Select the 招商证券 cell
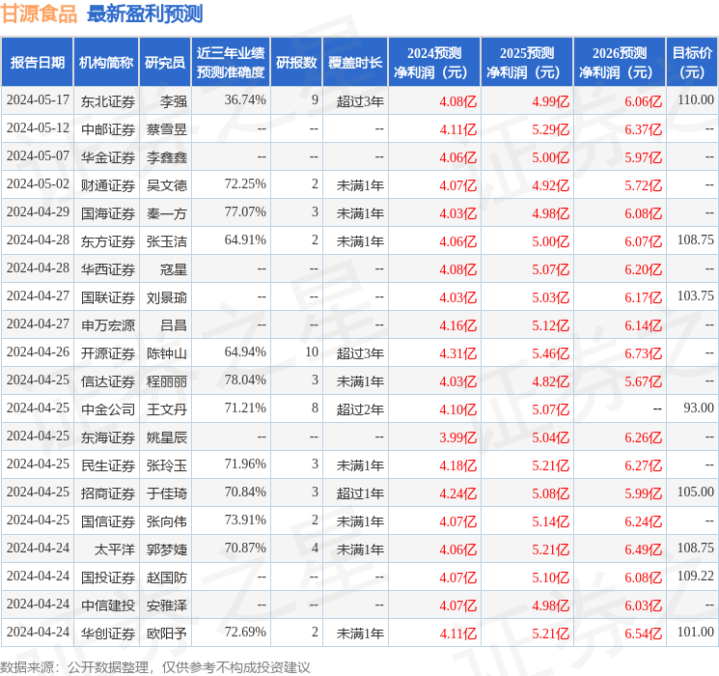This screenshot has width=719, height=676. (x=108, y=493)
